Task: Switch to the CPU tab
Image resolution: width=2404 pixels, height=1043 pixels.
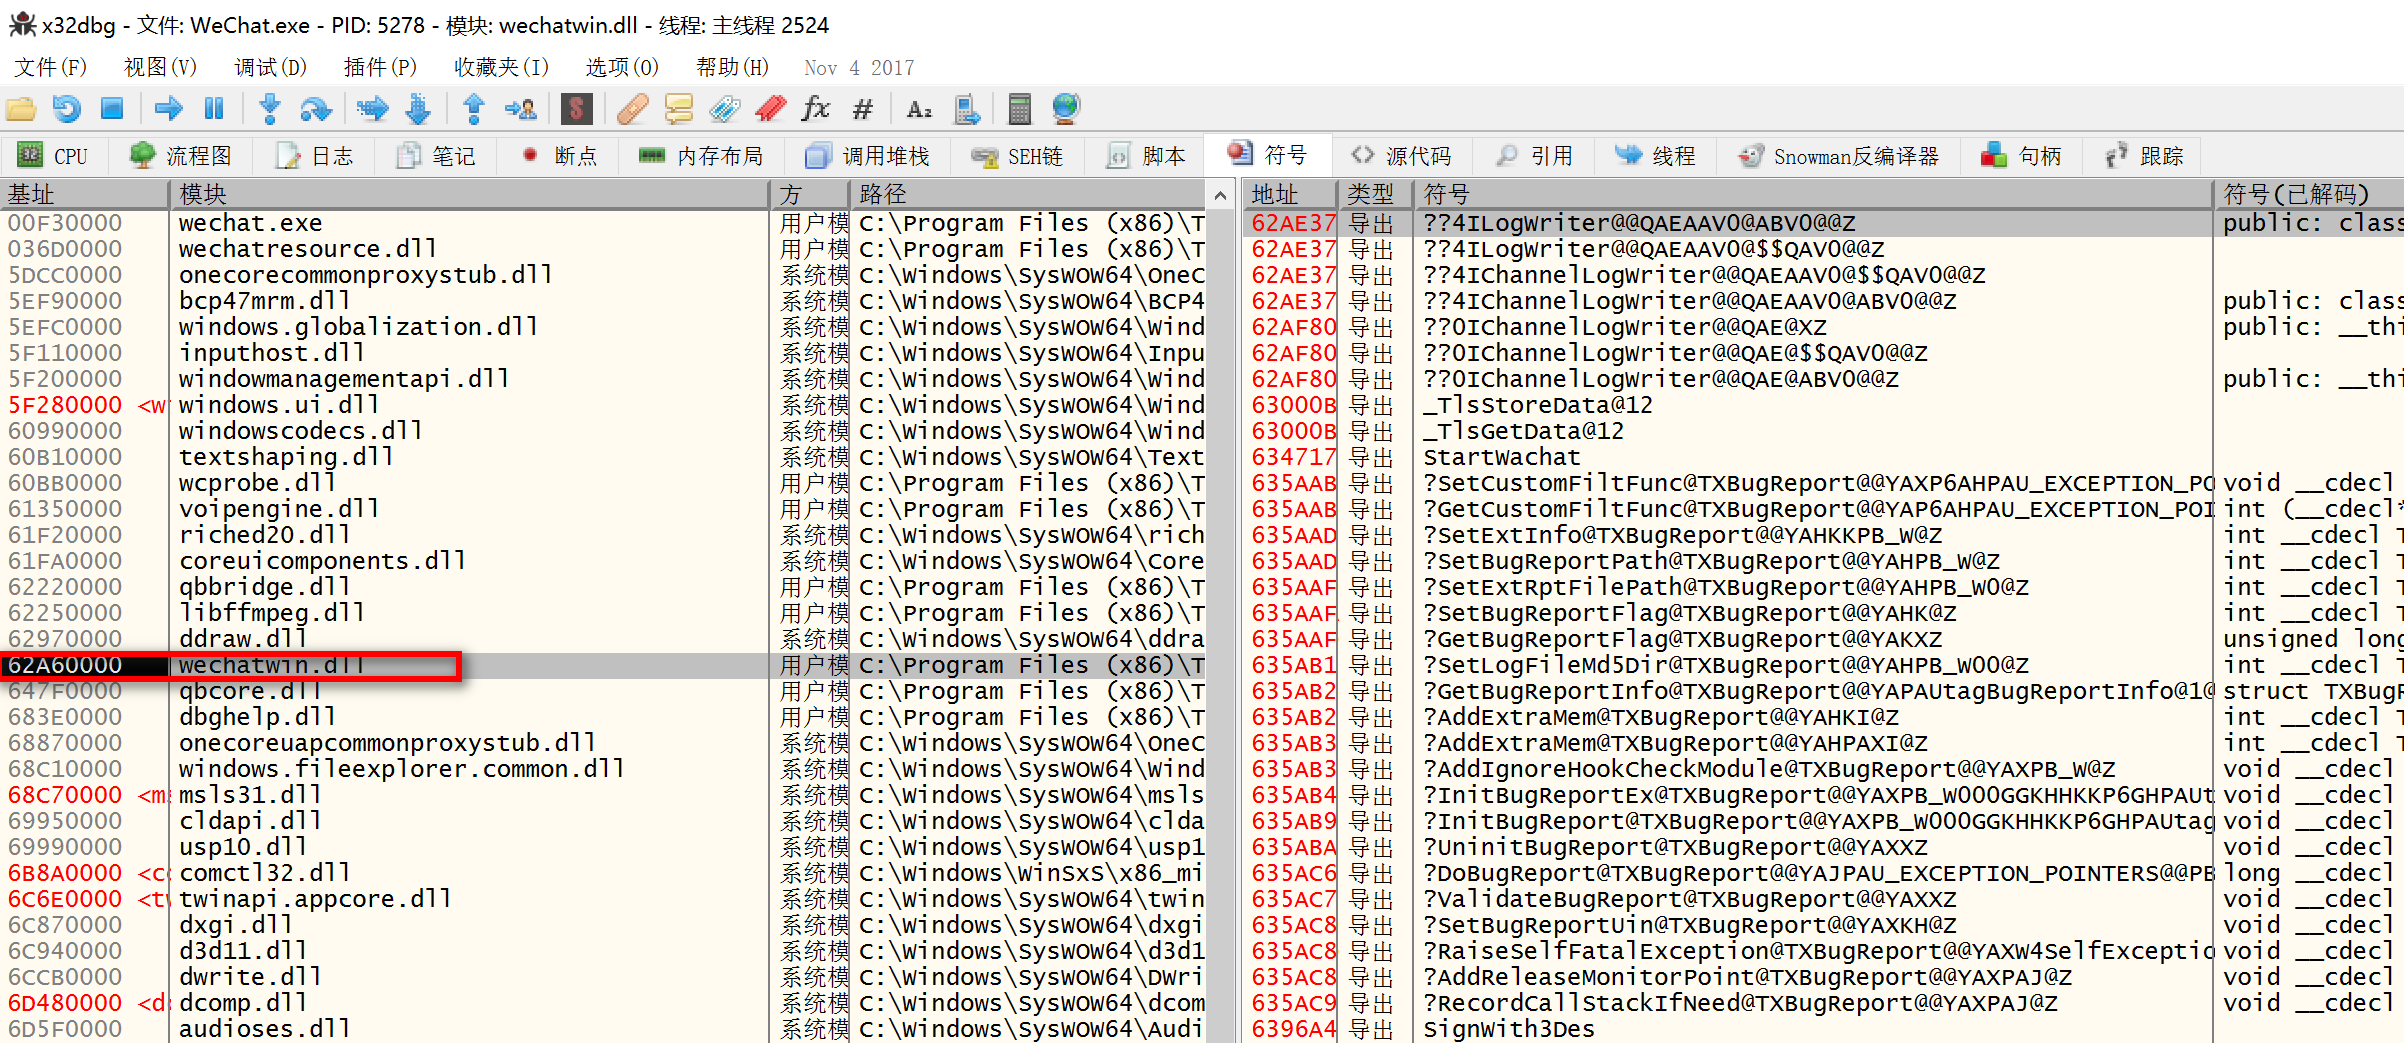Action: (54, 156)
